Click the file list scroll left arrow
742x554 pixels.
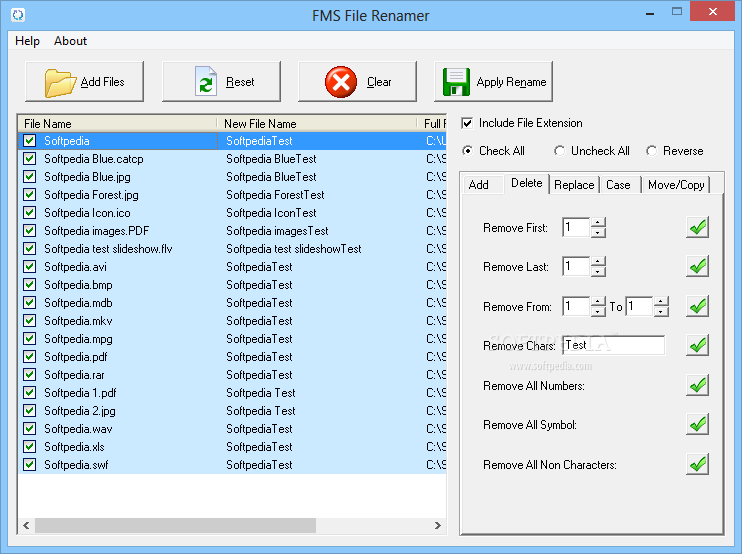pos(26,525)
